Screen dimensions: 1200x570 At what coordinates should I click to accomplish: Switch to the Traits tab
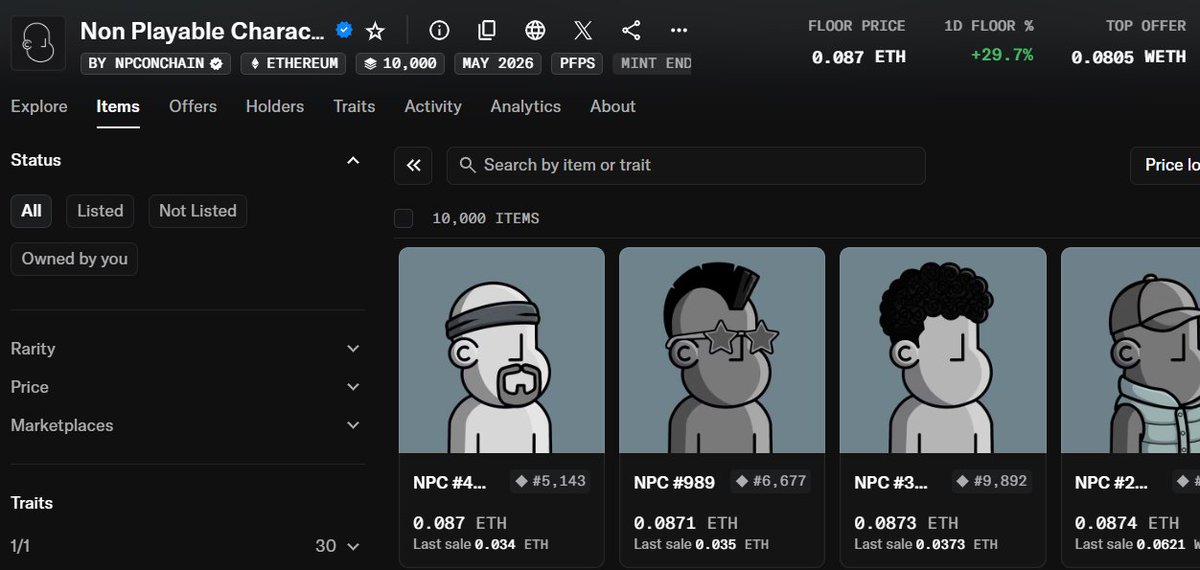click(354, 106)
